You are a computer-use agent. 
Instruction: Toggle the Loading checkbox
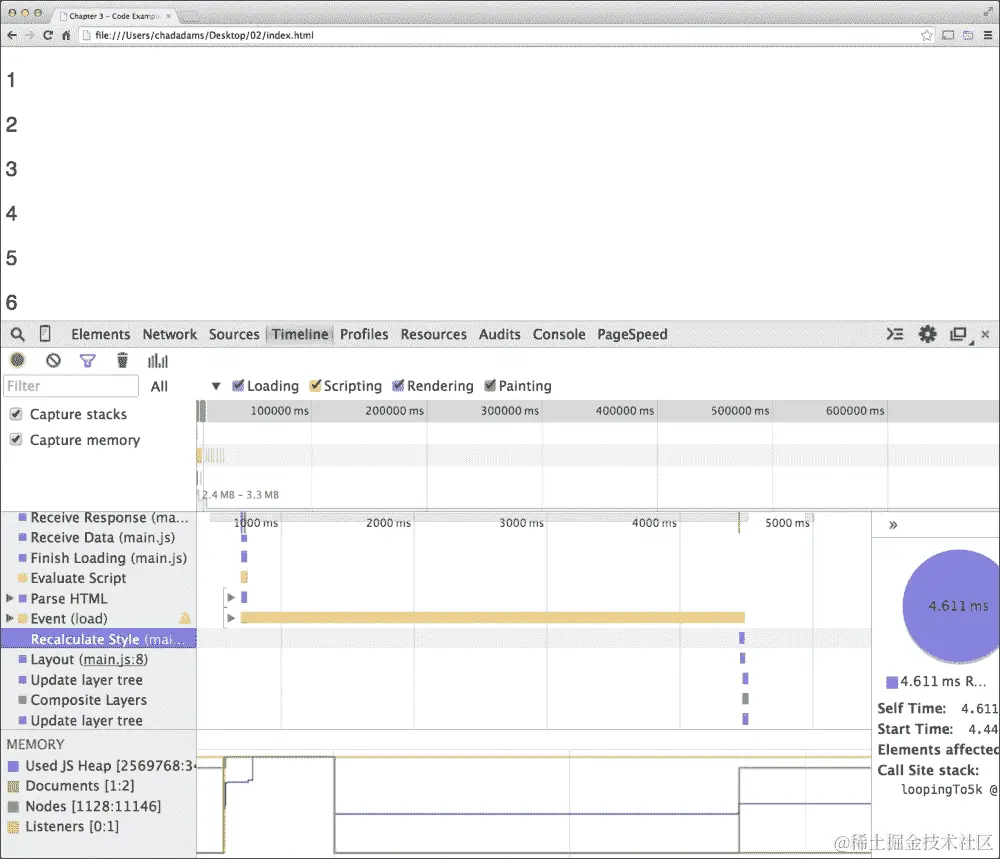(x=238, y=385)
